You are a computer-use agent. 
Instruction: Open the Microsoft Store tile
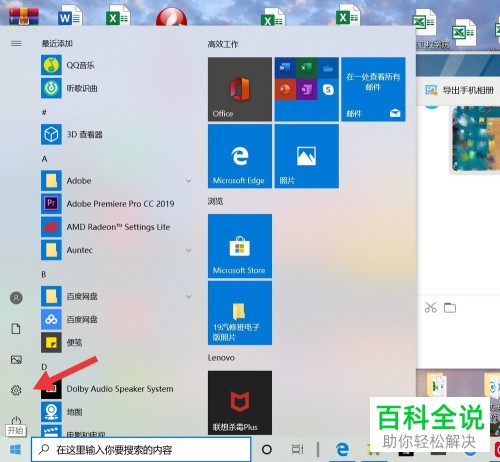coord(240,246)
